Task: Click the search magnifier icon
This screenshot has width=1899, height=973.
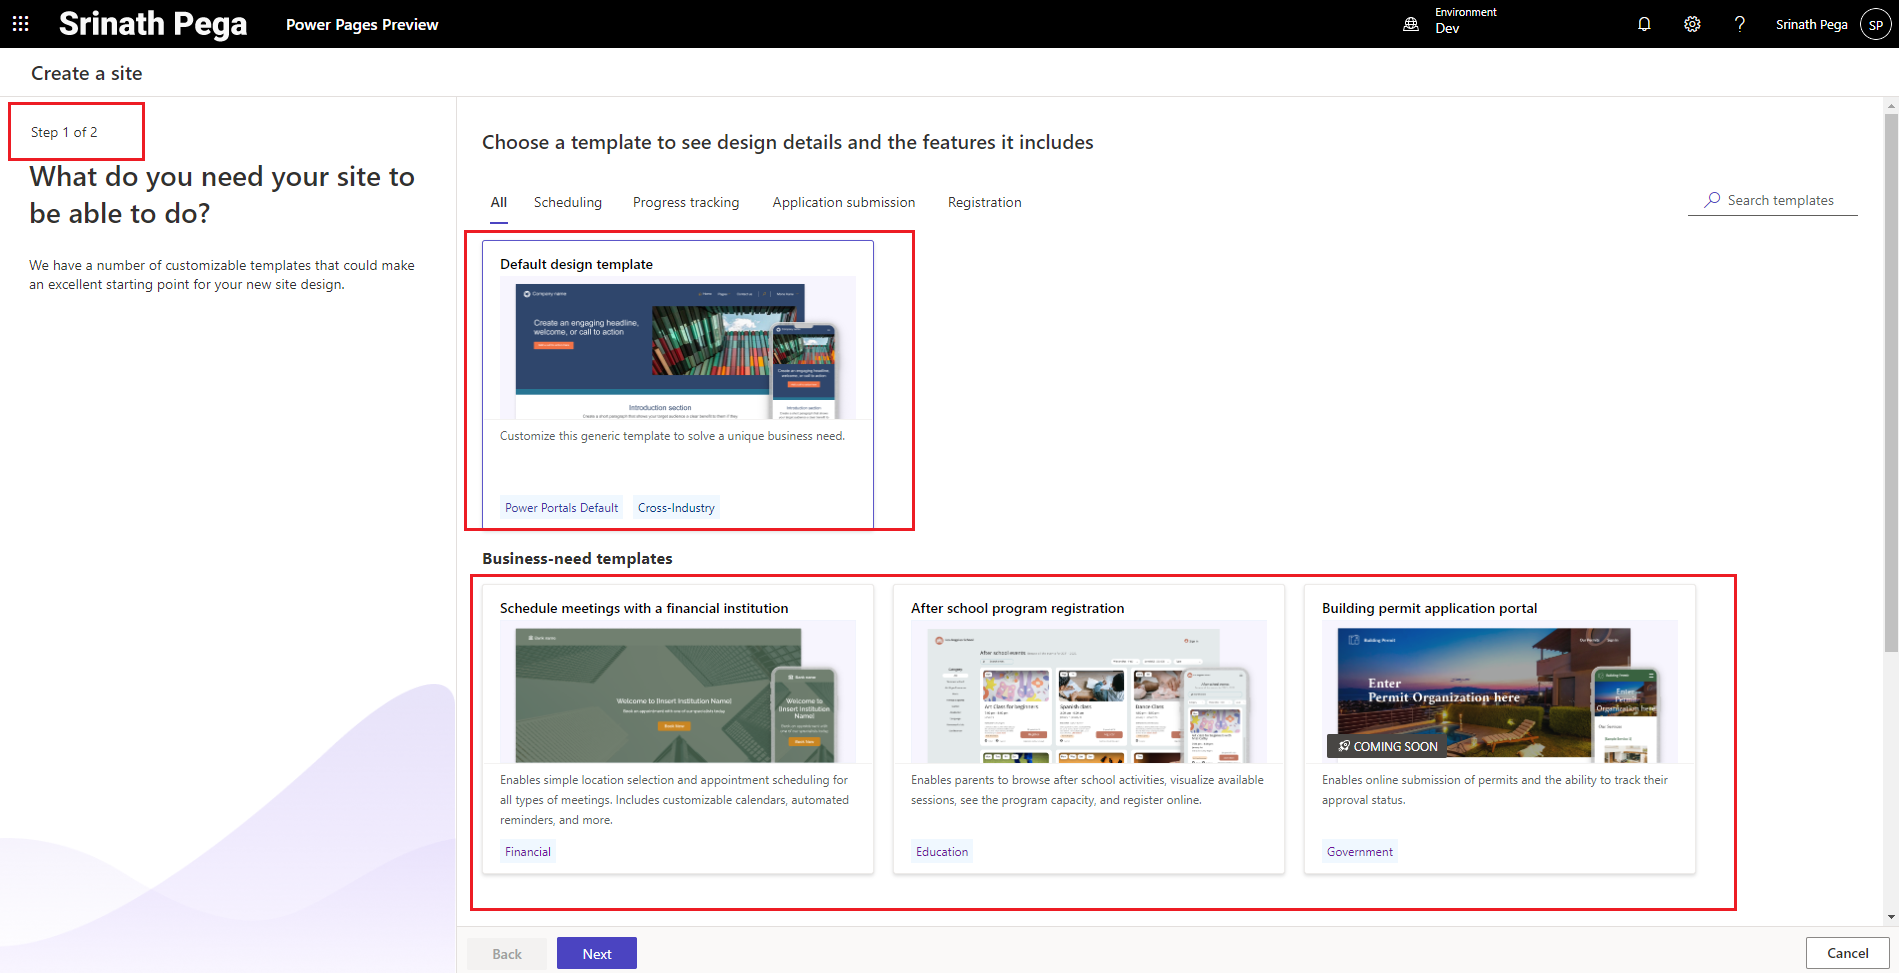Action: (x=1712, y=200)
